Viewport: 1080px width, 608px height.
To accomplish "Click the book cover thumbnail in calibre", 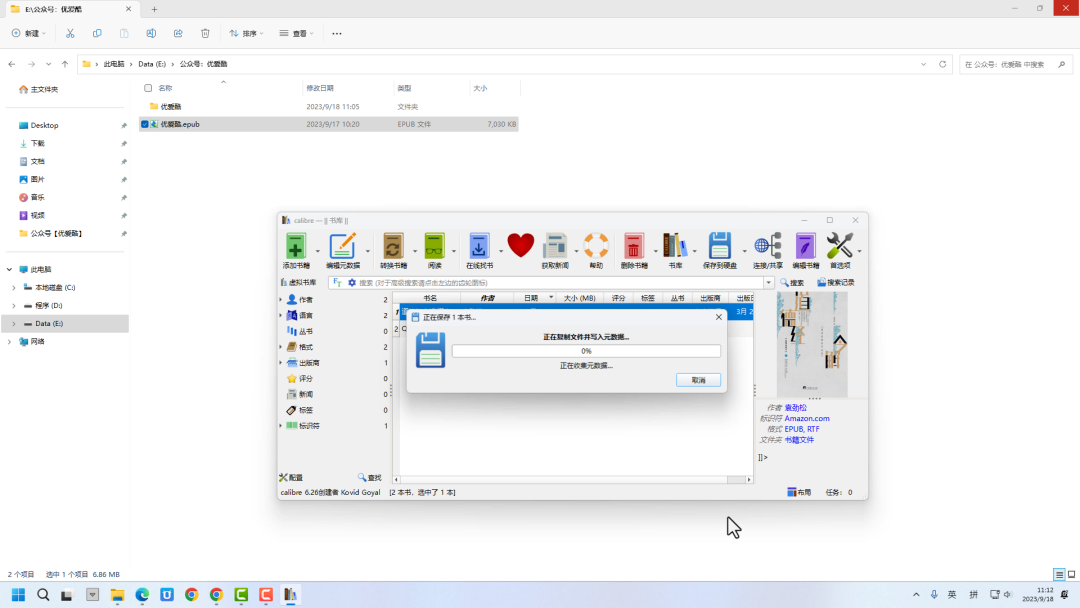I will pos(812,344).
